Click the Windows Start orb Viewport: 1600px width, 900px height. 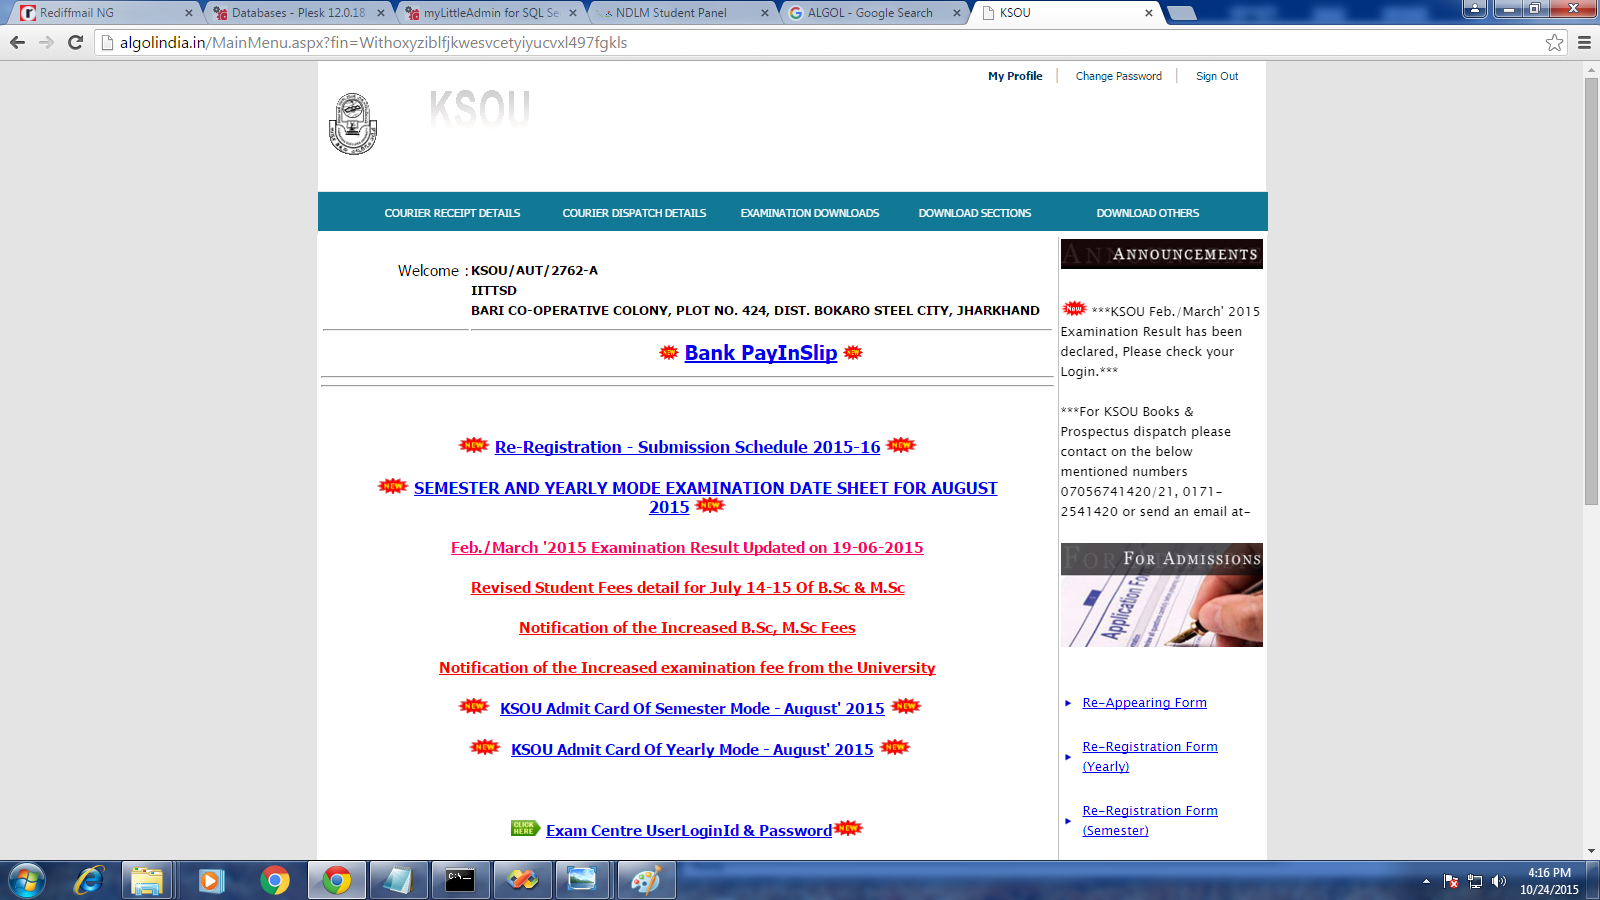click(26, 880)
